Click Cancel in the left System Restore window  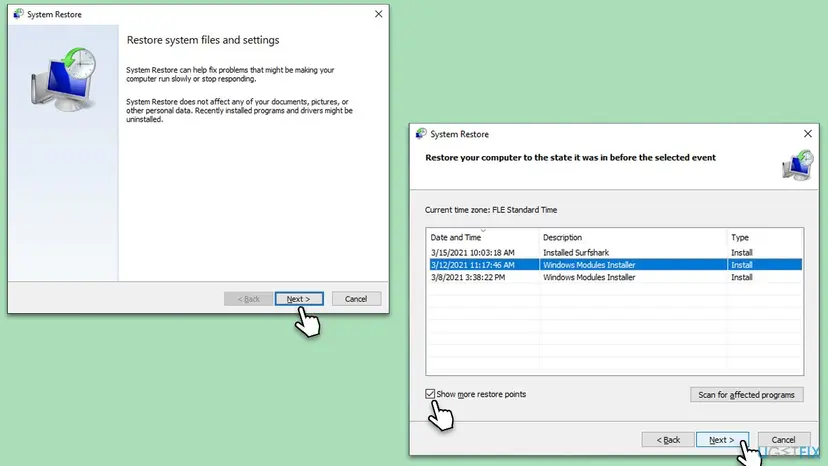coord(356,299)
